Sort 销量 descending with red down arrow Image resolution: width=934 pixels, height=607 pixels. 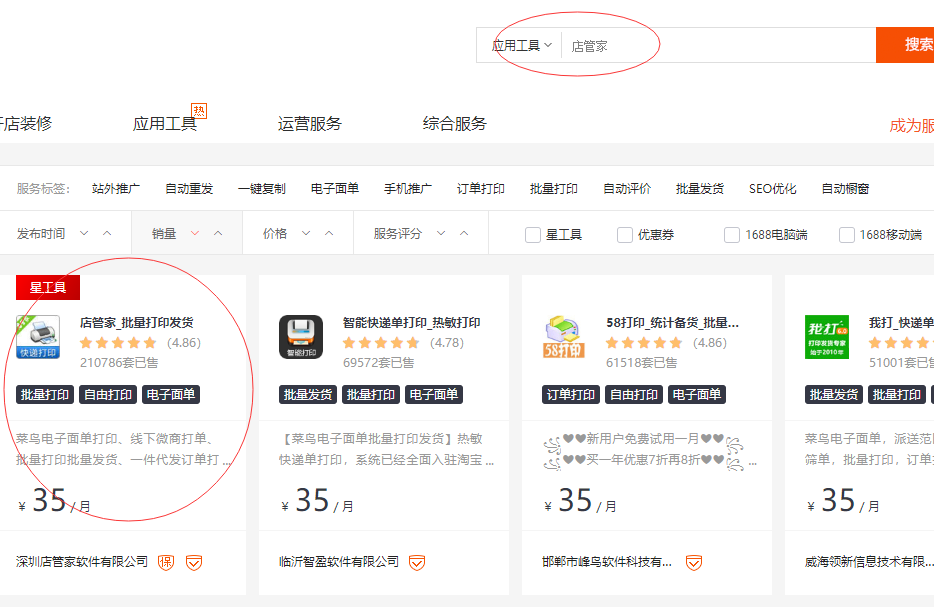pyautogui.click(x=195, y=234)
